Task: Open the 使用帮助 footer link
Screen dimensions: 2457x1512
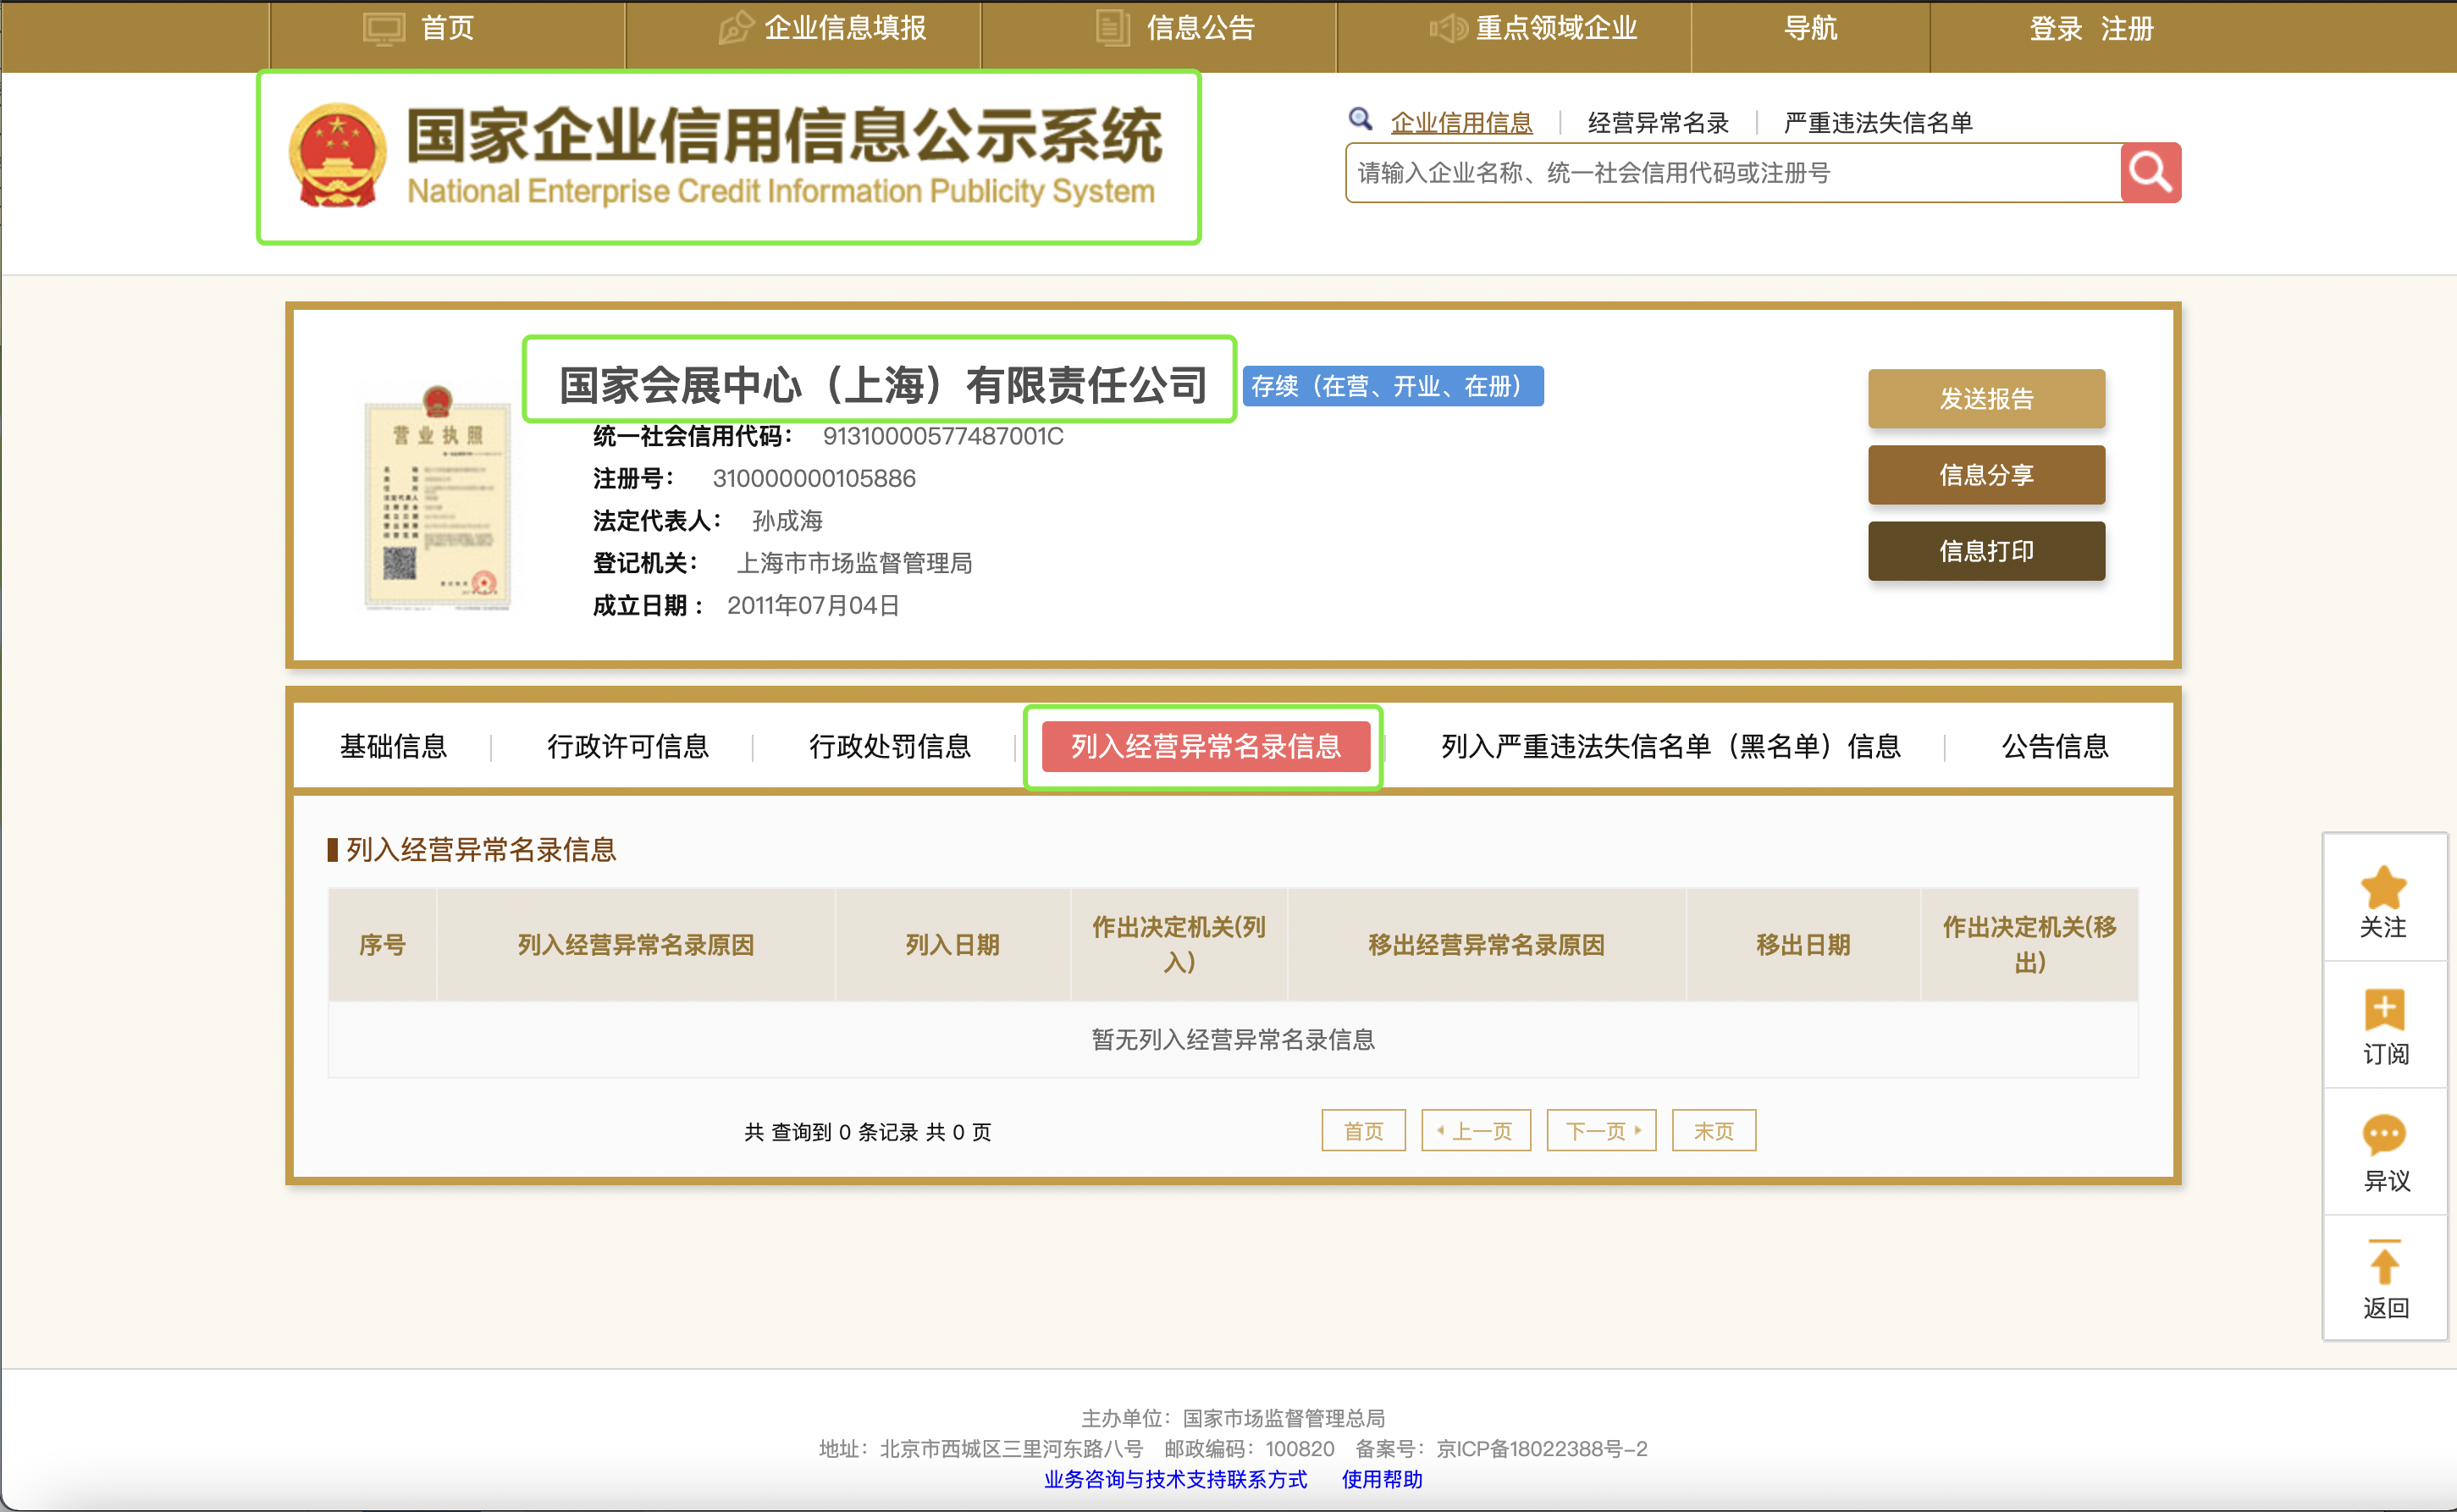Action: click(1382, 1480)
